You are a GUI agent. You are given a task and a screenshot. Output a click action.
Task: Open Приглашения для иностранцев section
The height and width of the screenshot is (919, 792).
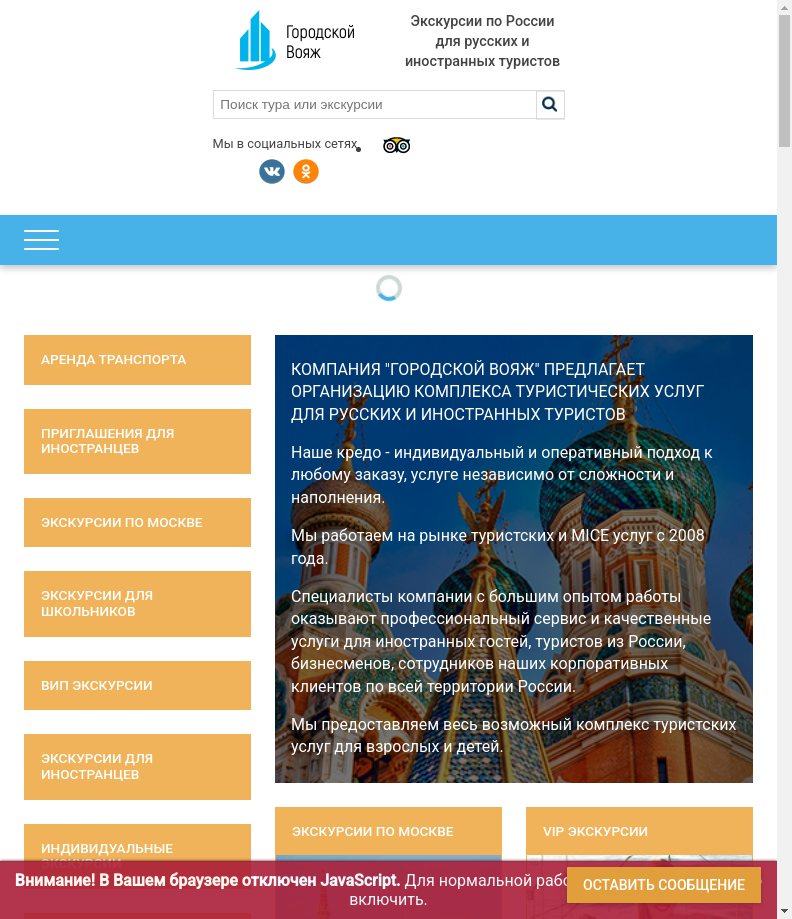[x=137, y=441]
